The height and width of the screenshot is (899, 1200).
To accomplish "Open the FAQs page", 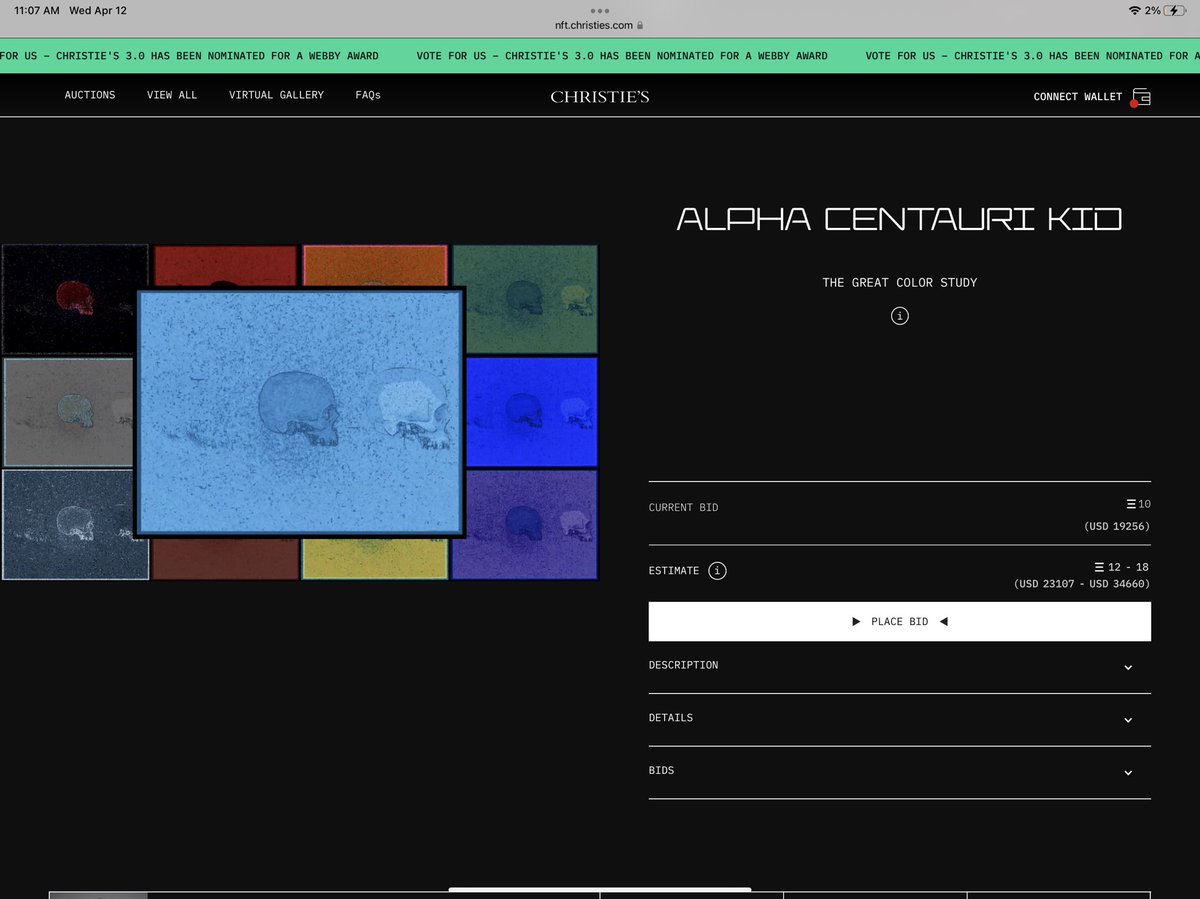I will 368,95.
